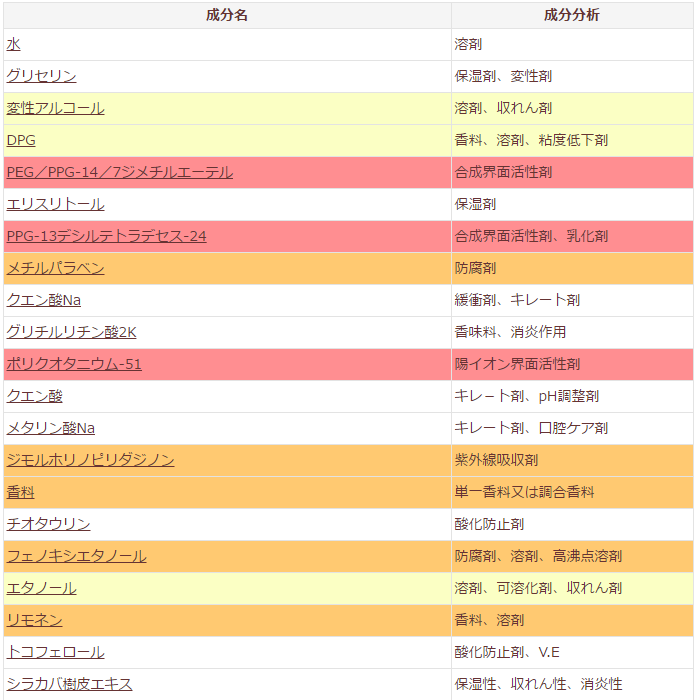Image resolution: width=697 pixels, height=700 pixels.
Task: Click the 酸化防止剤、V.E cell
Action: coord(572,653)
